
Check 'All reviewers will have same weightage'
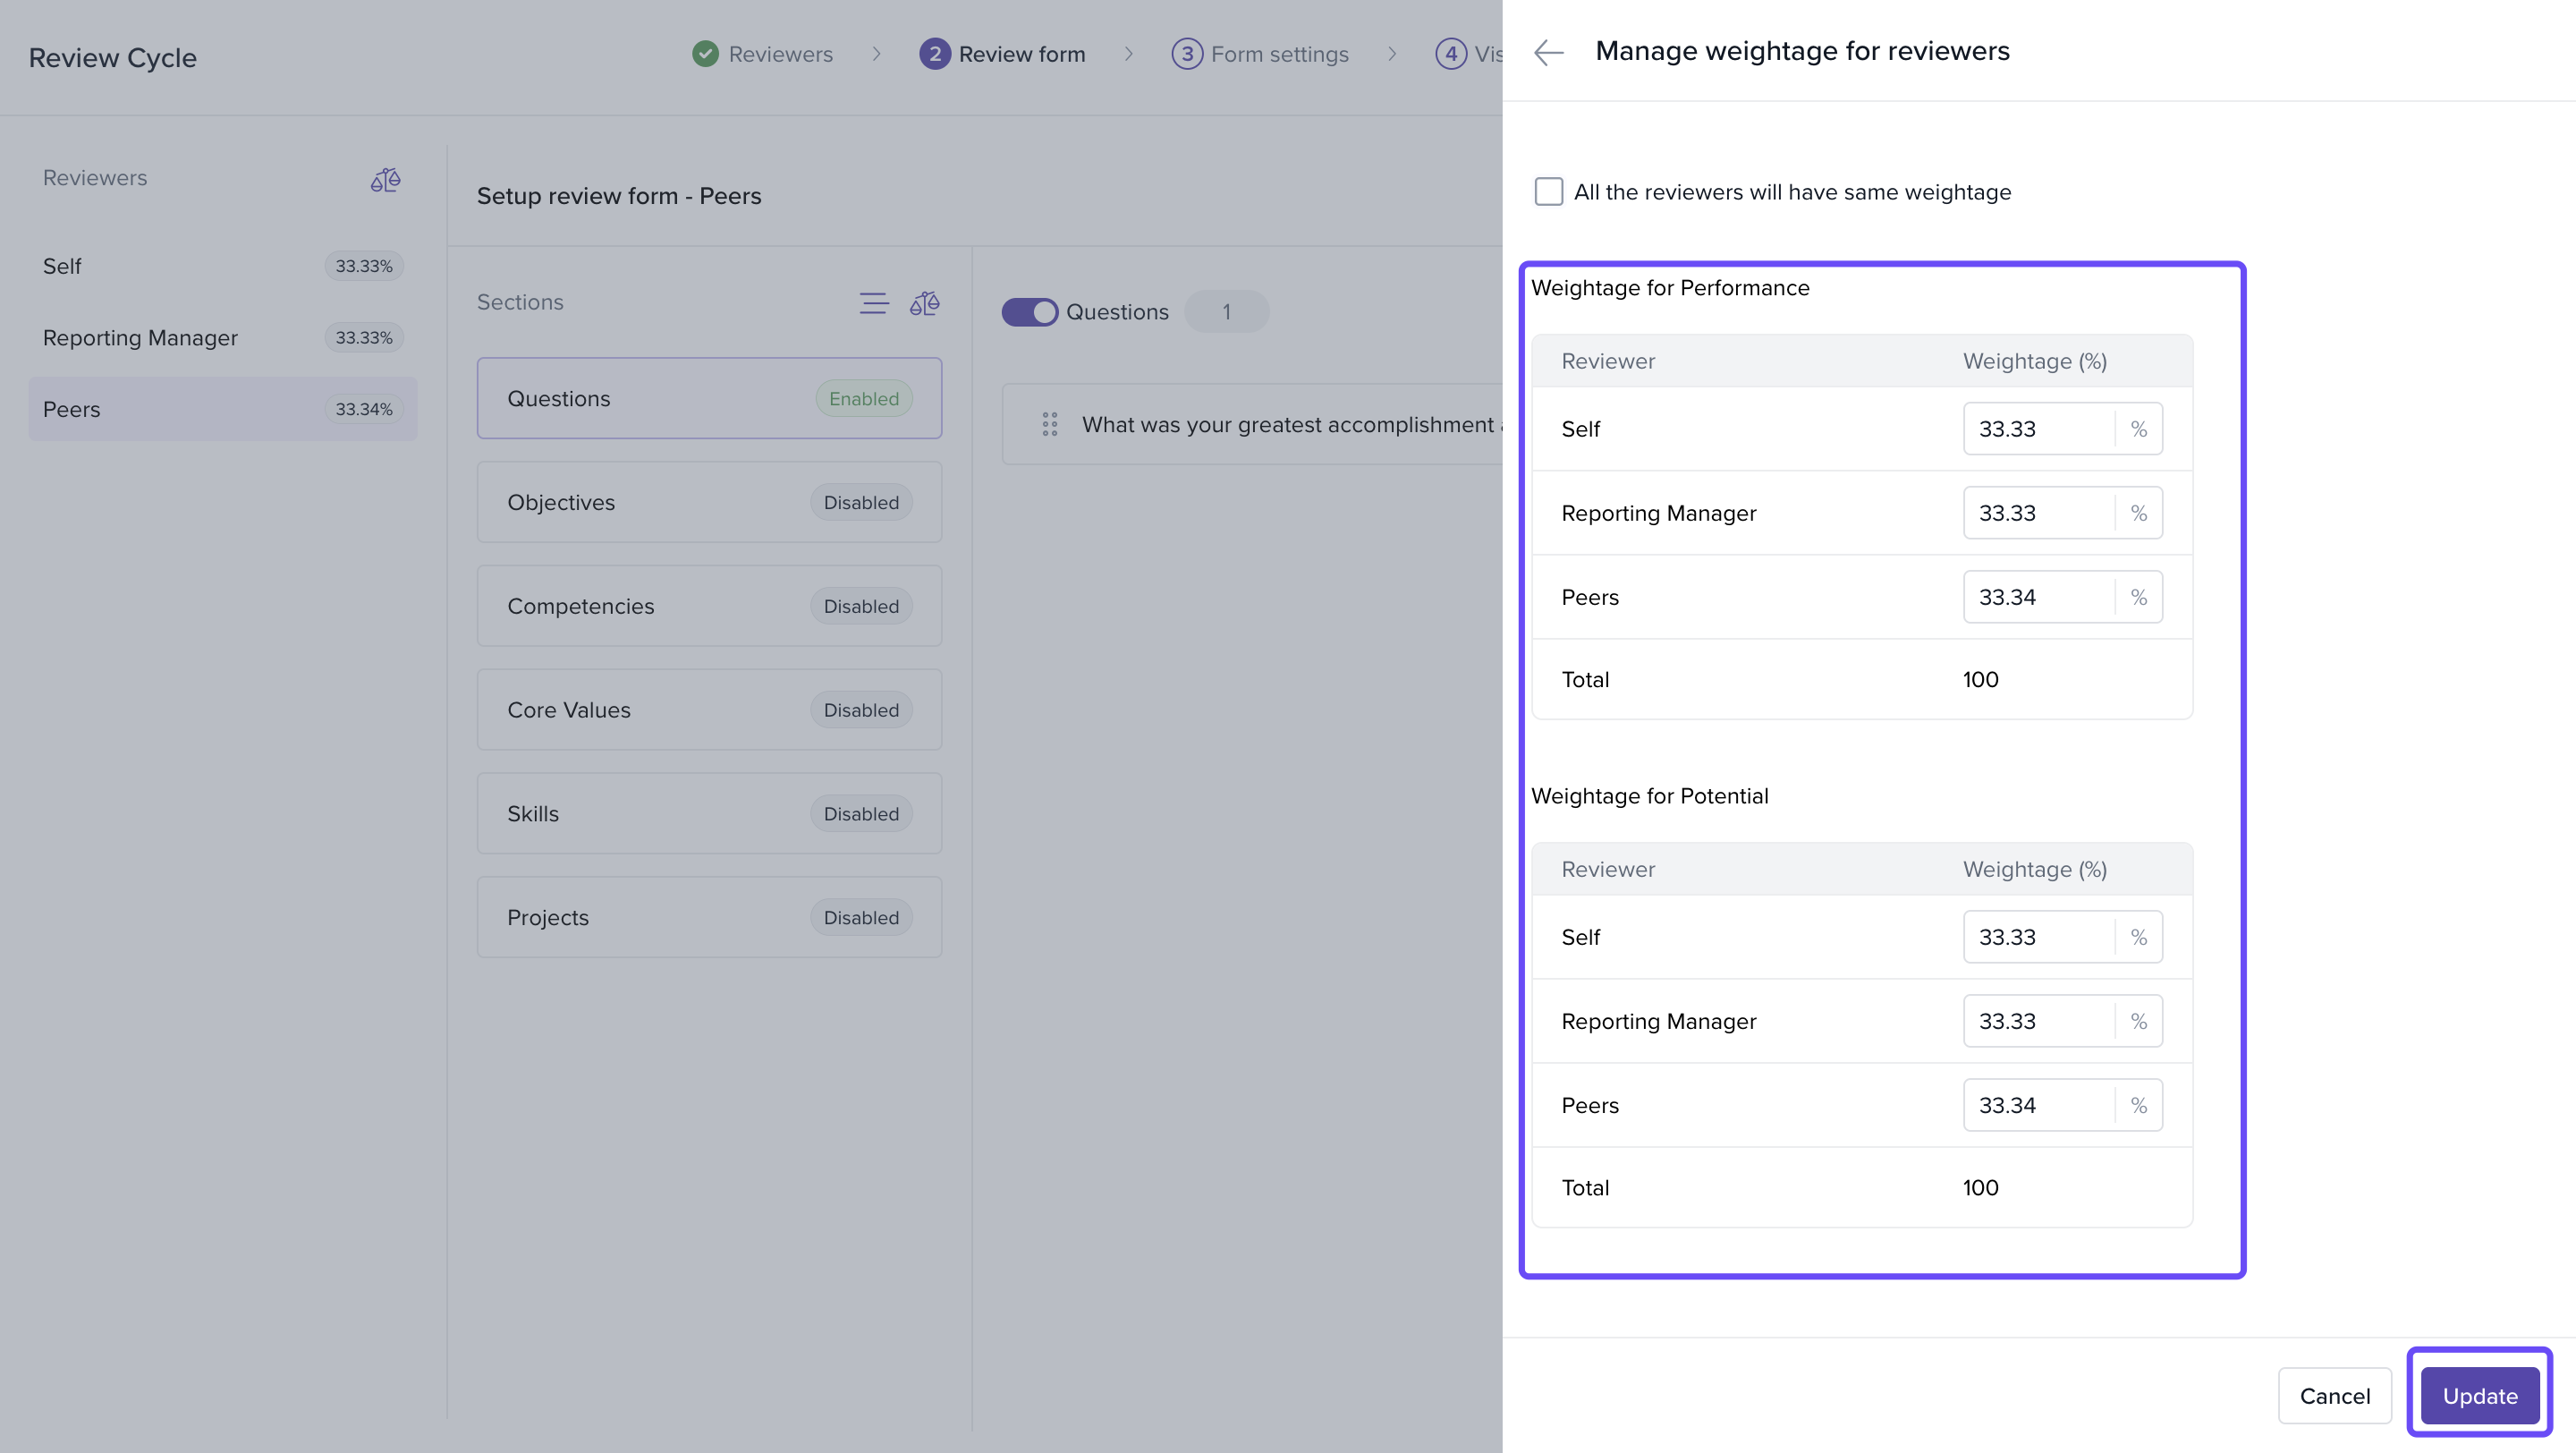pos(1548,191)
